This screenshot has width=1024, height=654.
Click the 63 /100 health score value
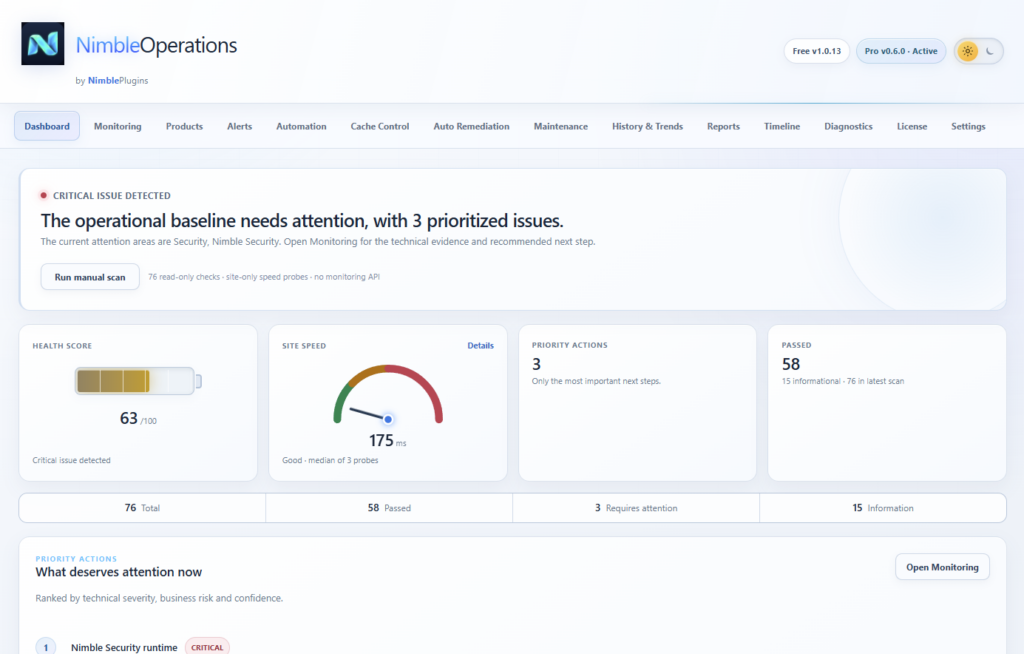click(138, 419)
